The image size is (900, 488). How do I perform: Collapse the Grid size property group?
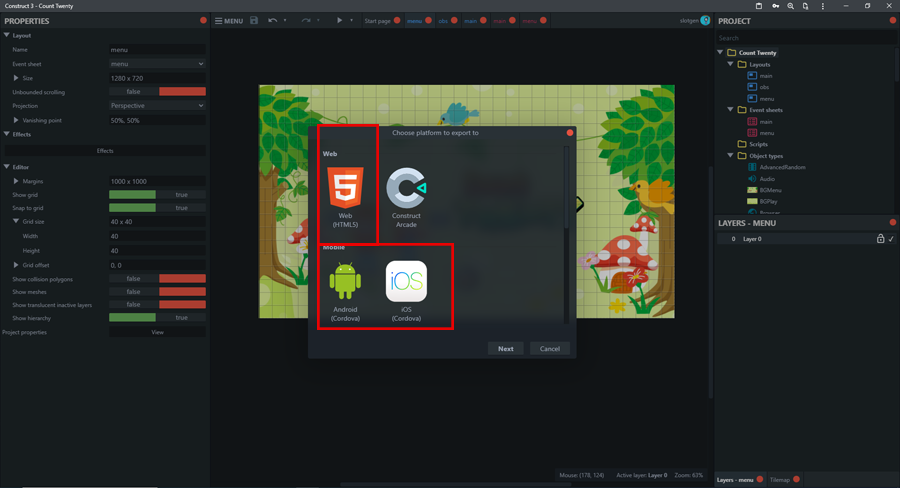point(16,221)
